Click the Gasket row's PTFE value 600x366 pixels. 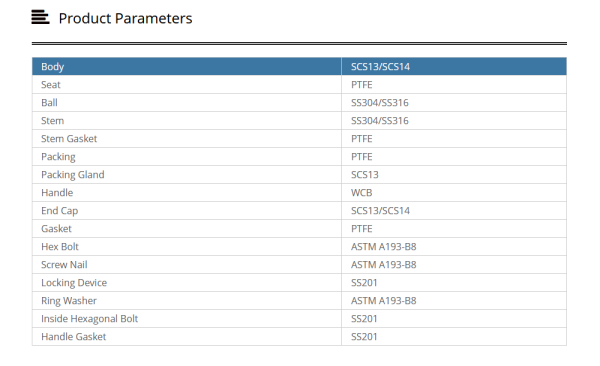[362, 229]
